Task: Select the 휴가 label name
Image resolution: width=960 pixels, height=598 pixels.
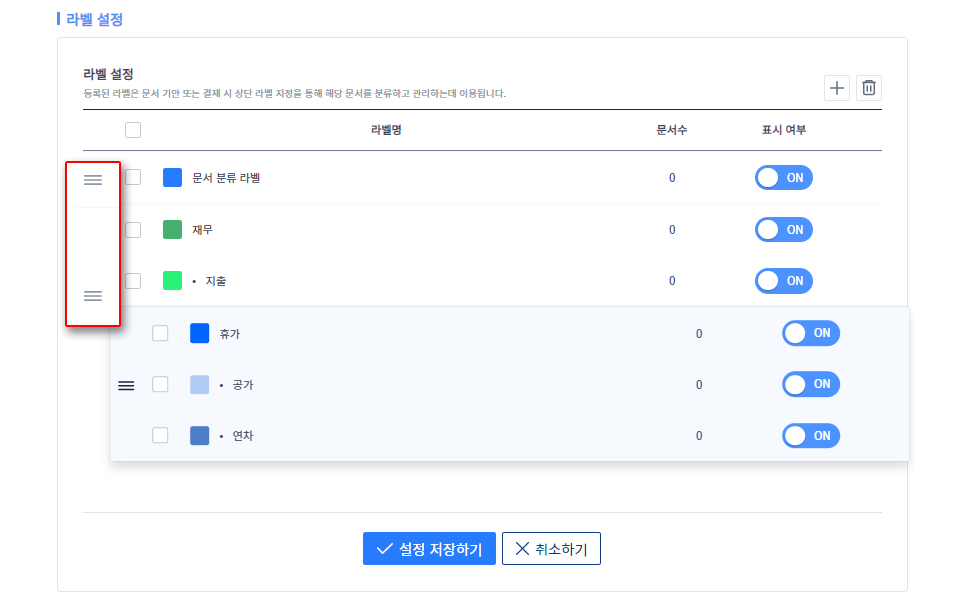Action: tap(230, 334)
